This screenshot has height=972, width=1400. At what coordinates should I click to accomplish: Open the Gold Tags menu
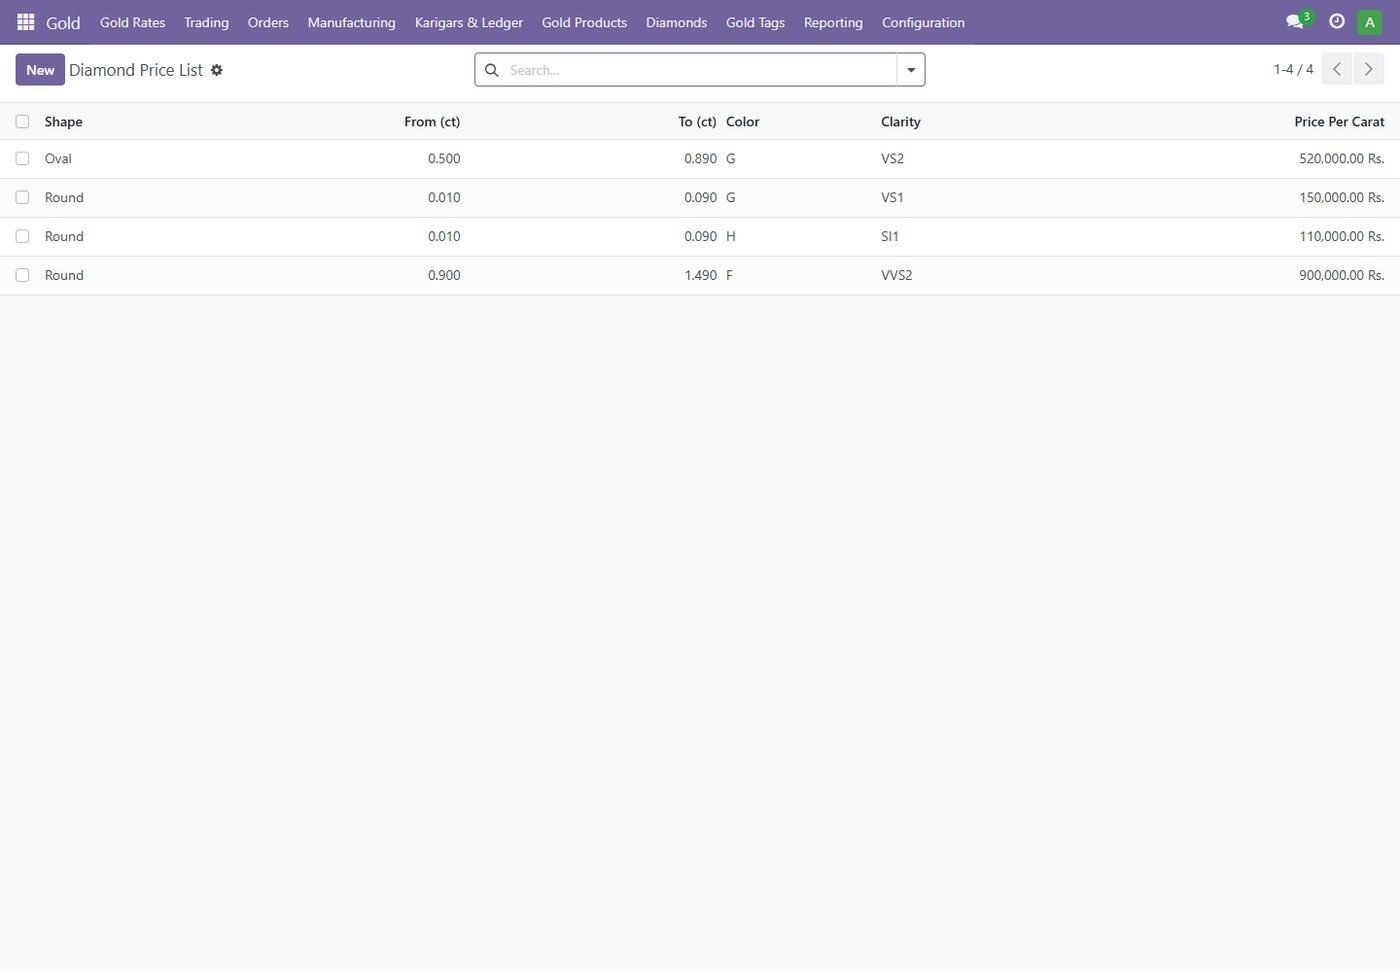755,22
